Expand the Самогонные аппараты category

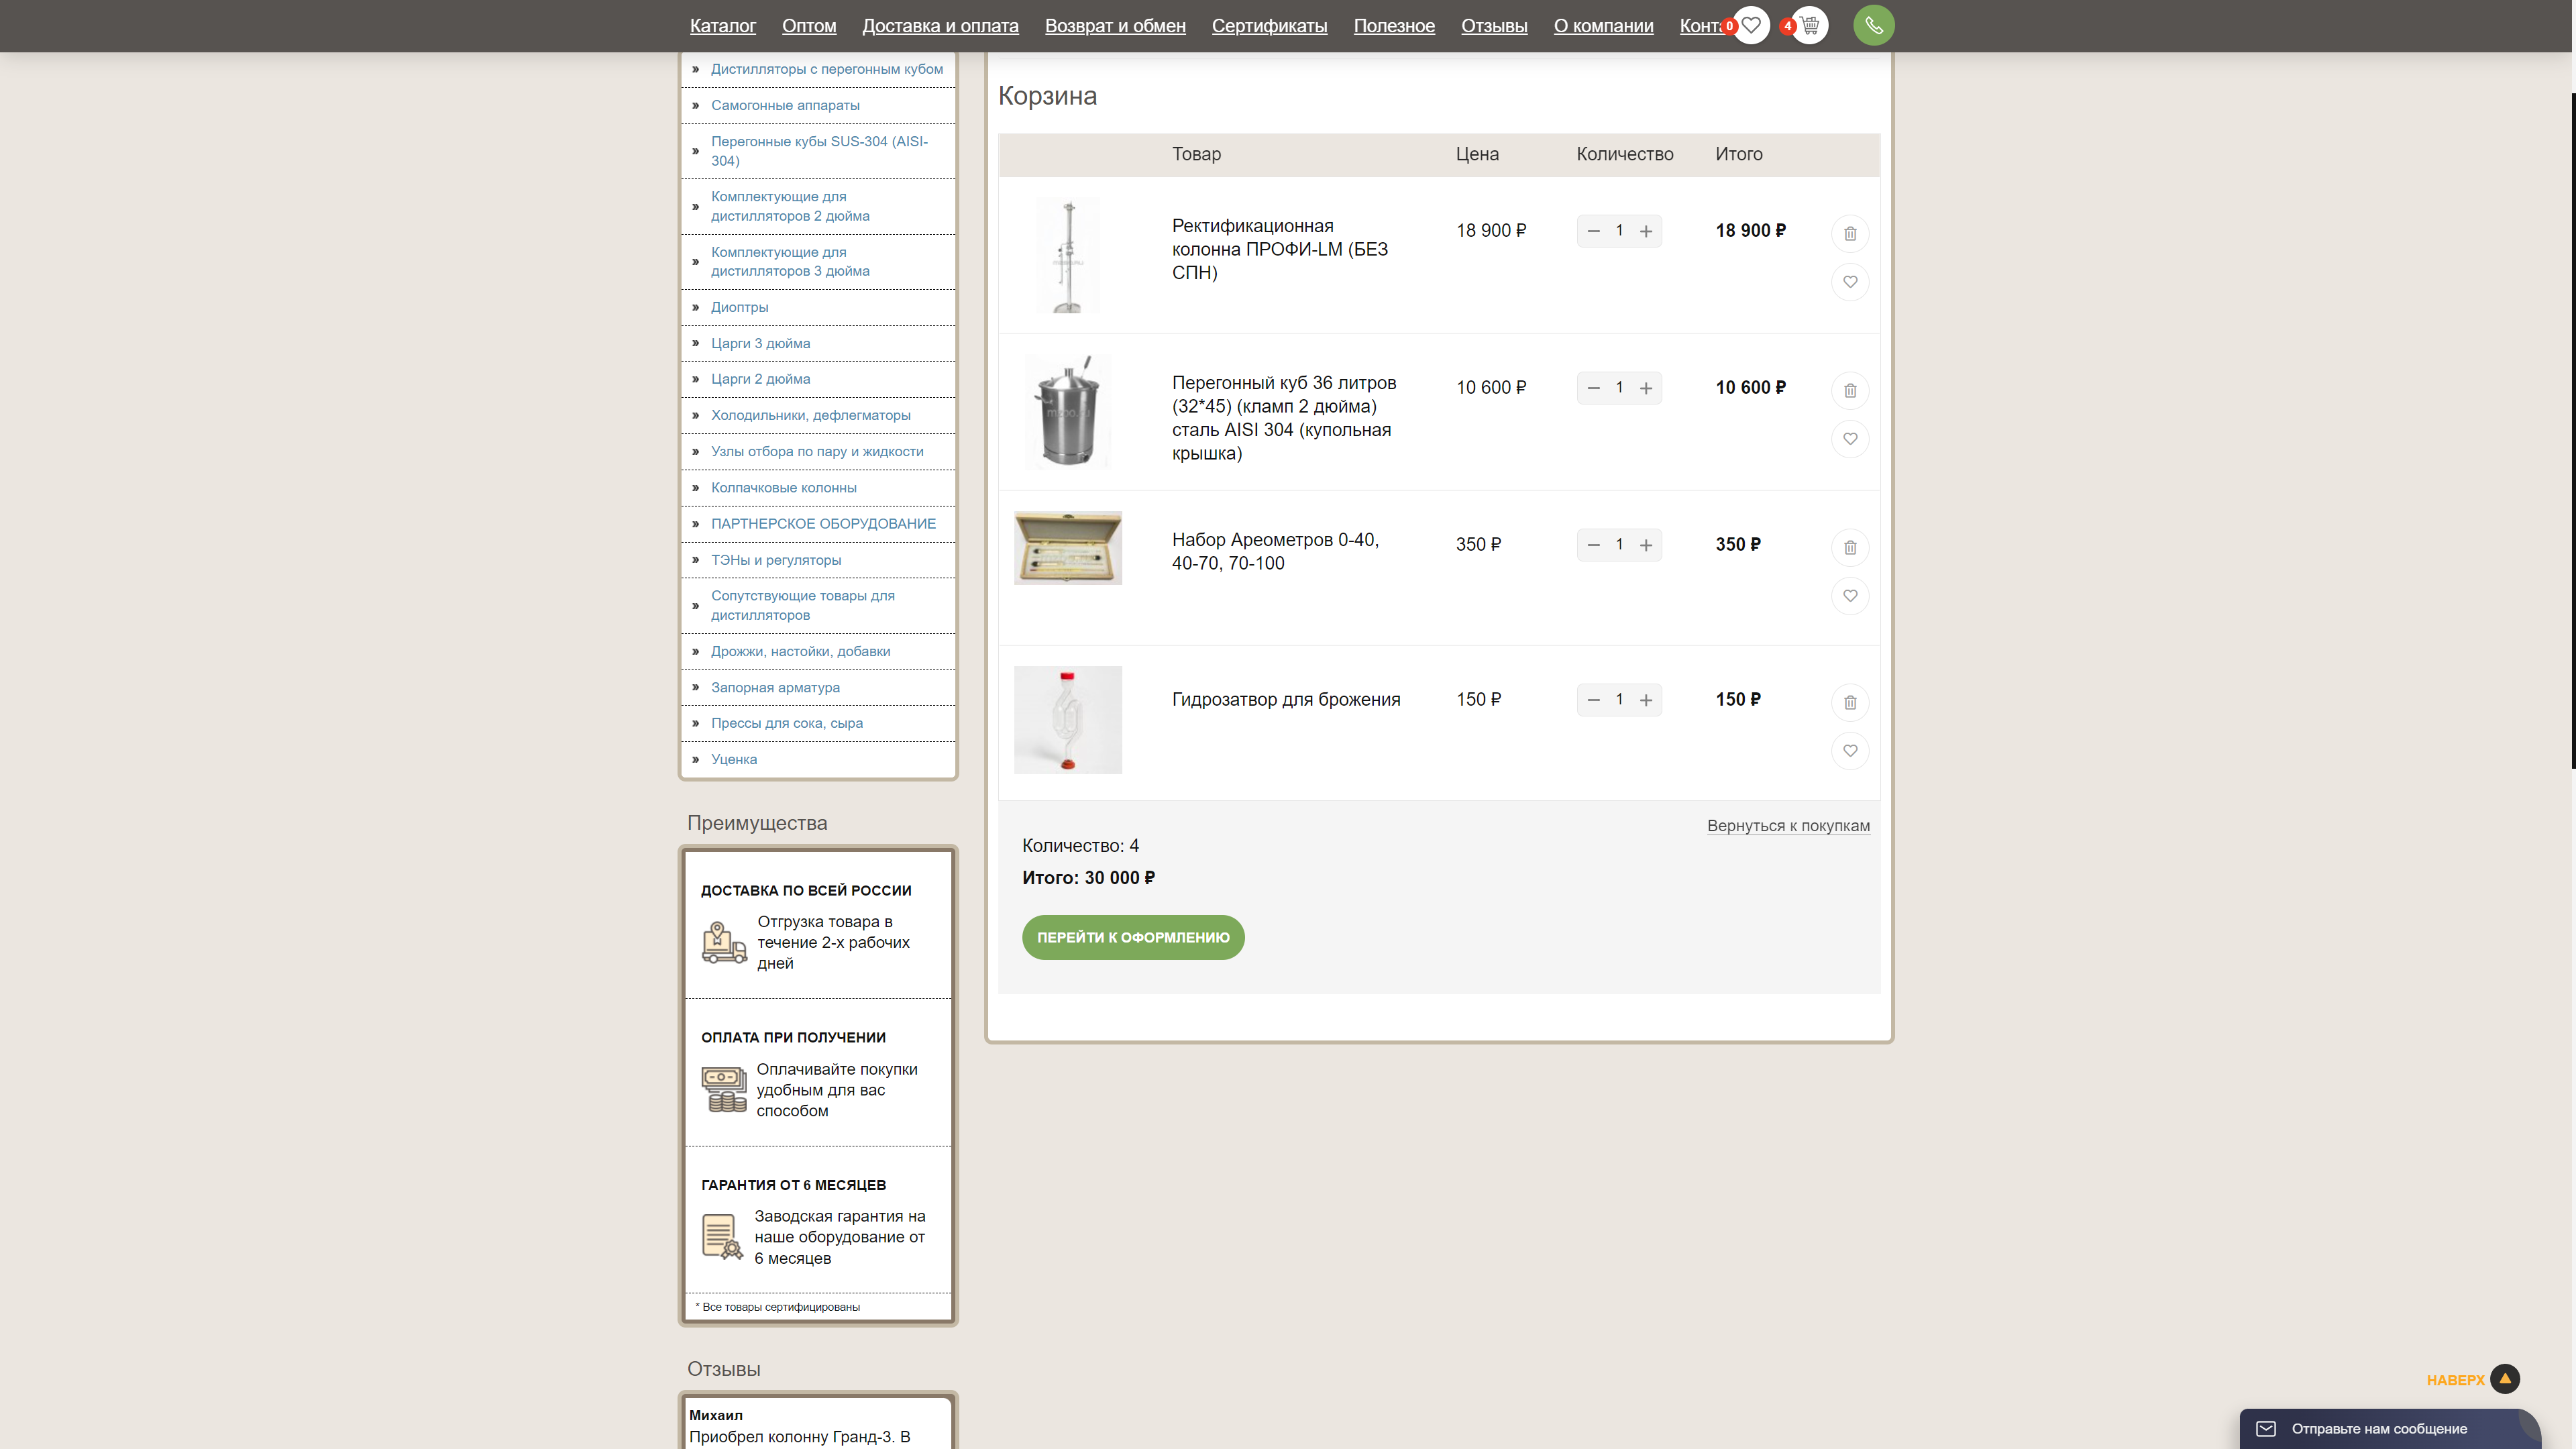pos(785,105)
